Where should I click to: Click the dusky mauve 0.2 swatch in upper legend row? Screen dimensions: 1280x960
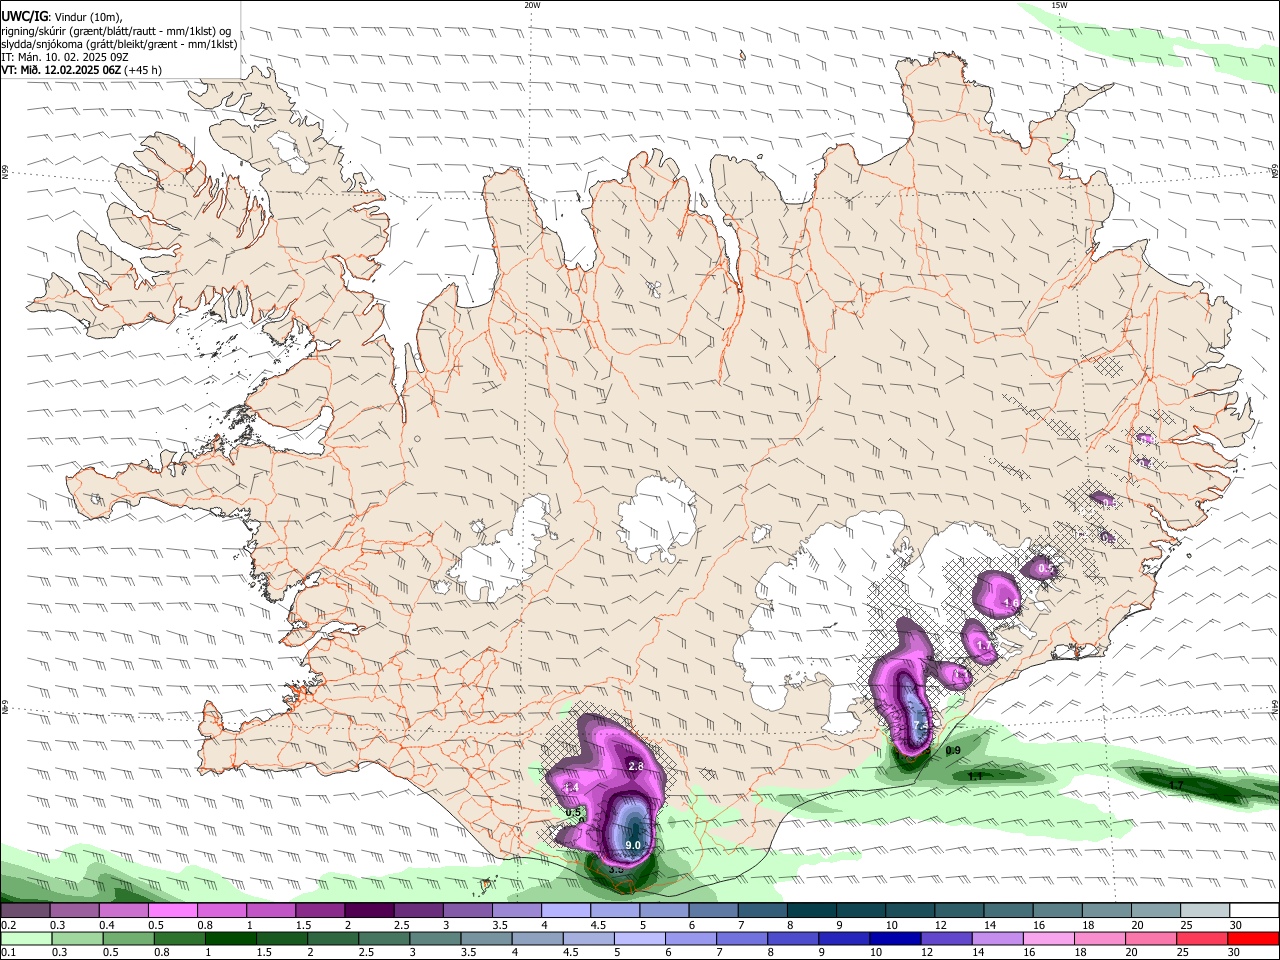click(26, 910)
